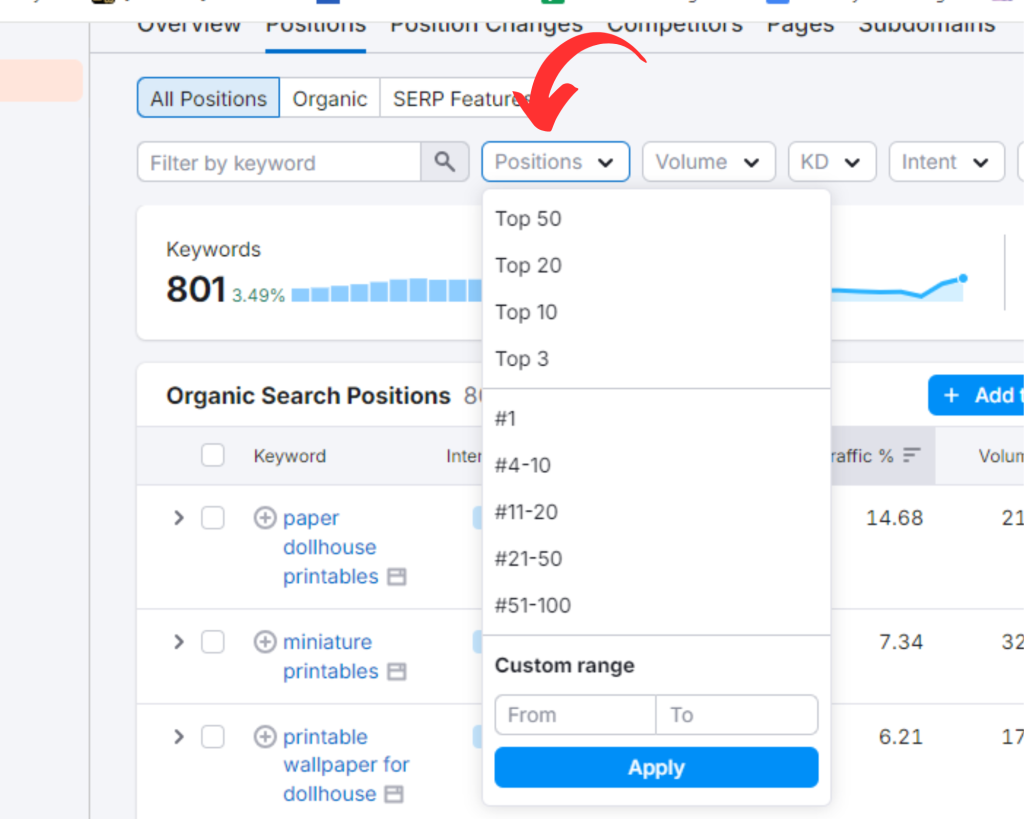Click the magnifying glass search icon

[445, 162]
